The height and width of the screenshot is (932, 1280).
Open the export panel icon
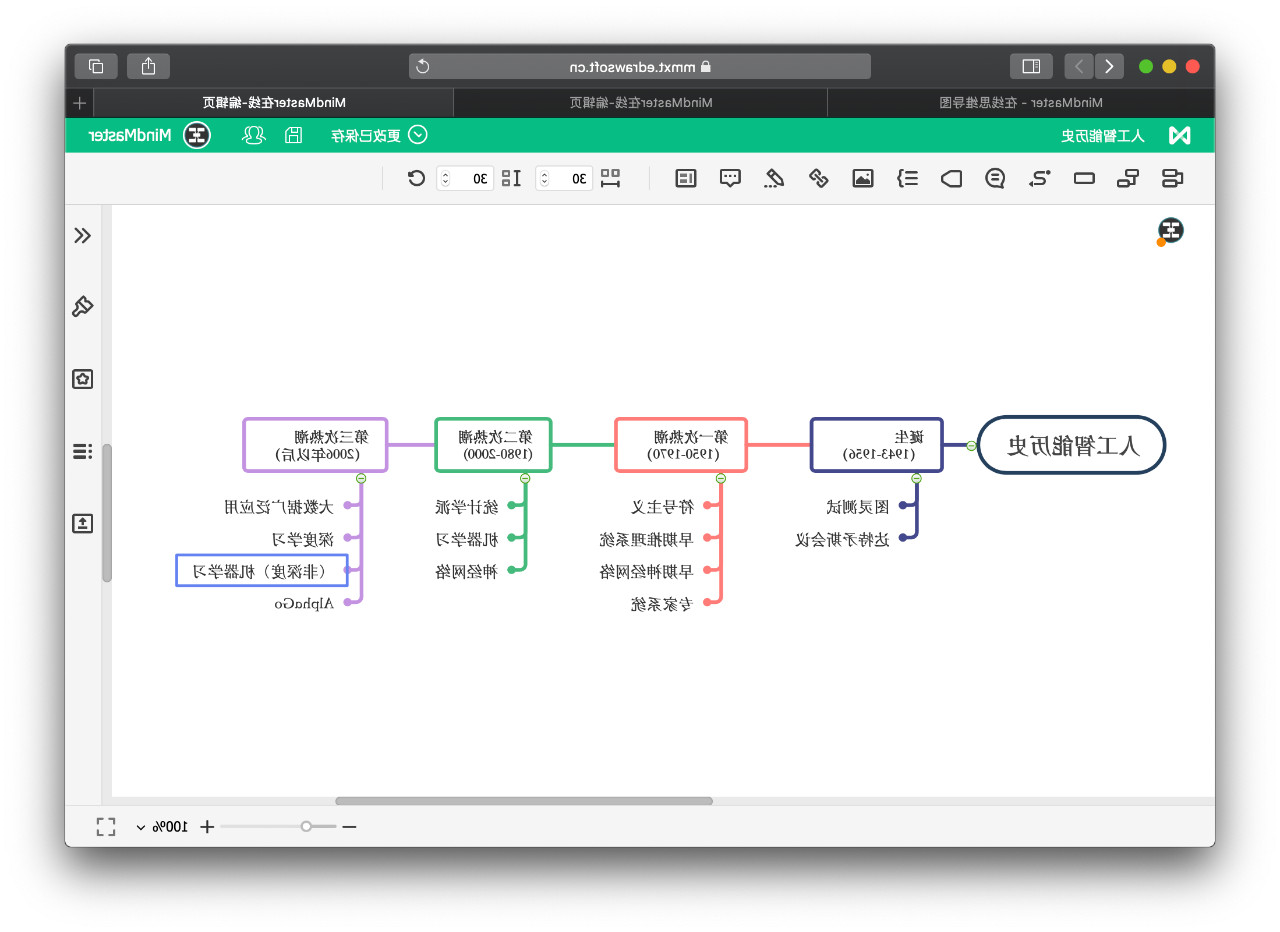83,523
